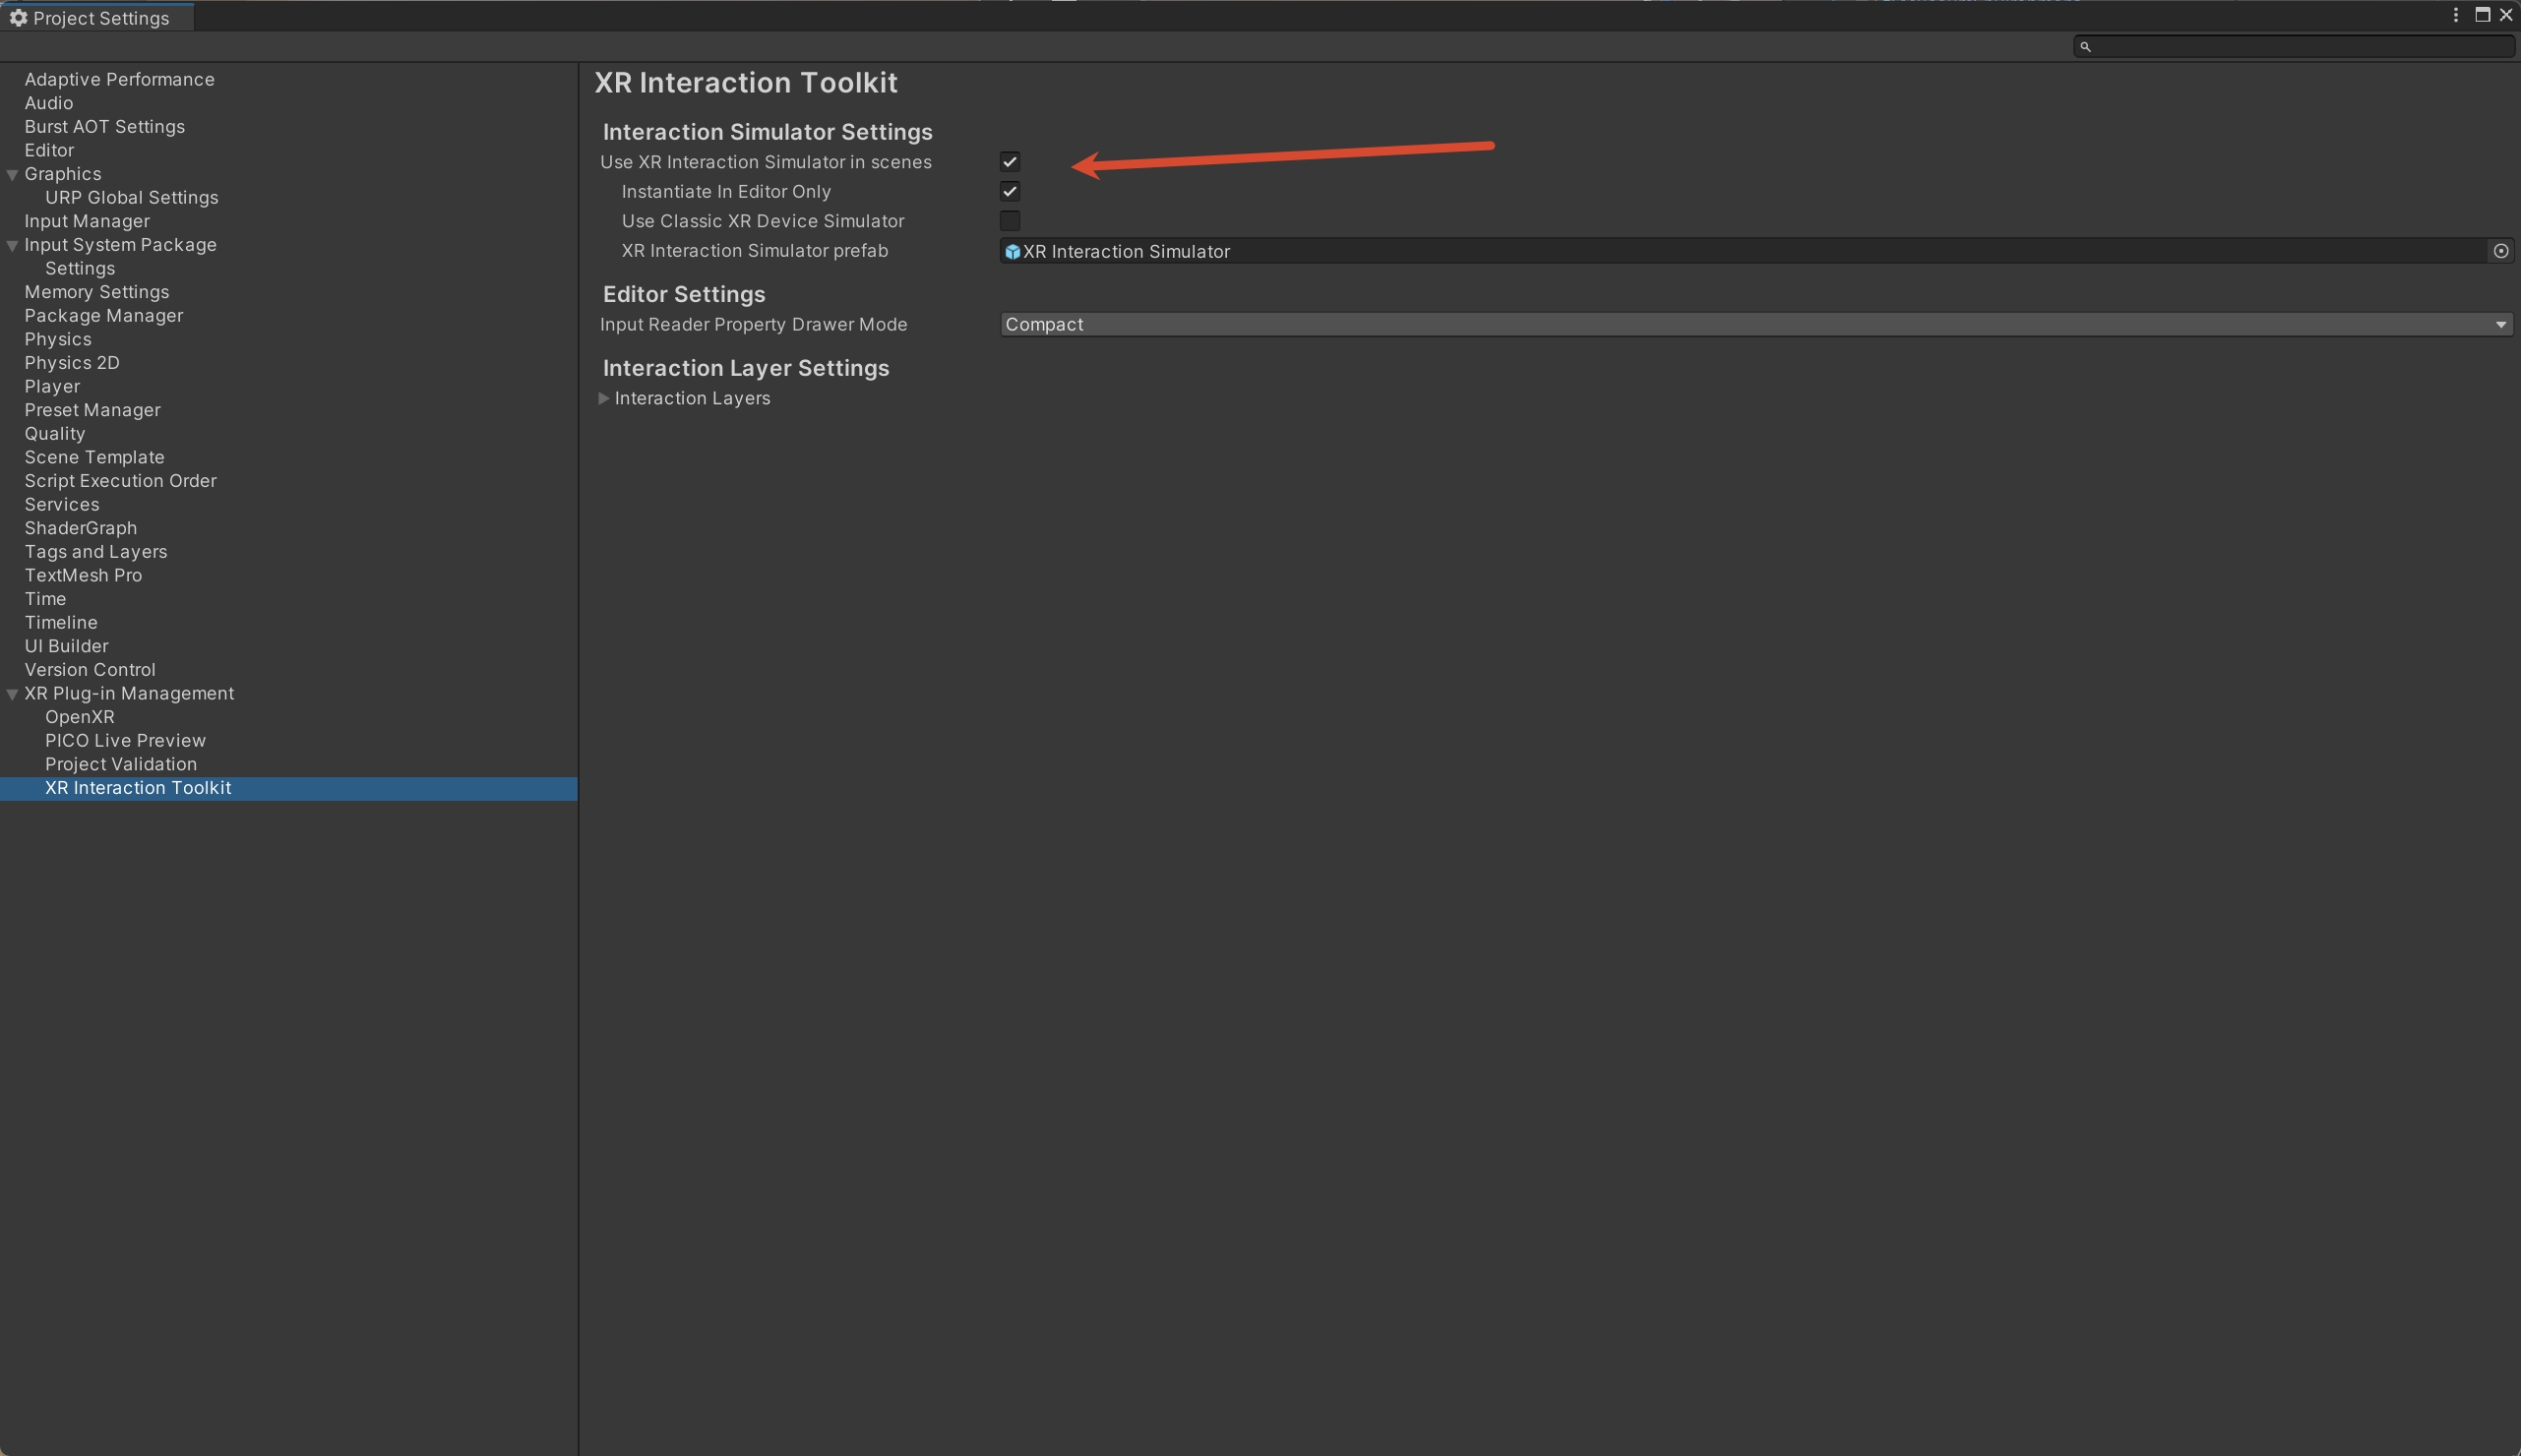Enable Use Classic XR Device Simulator
This screenshot has height=1456, width=2521.
tap(1010, 221)
